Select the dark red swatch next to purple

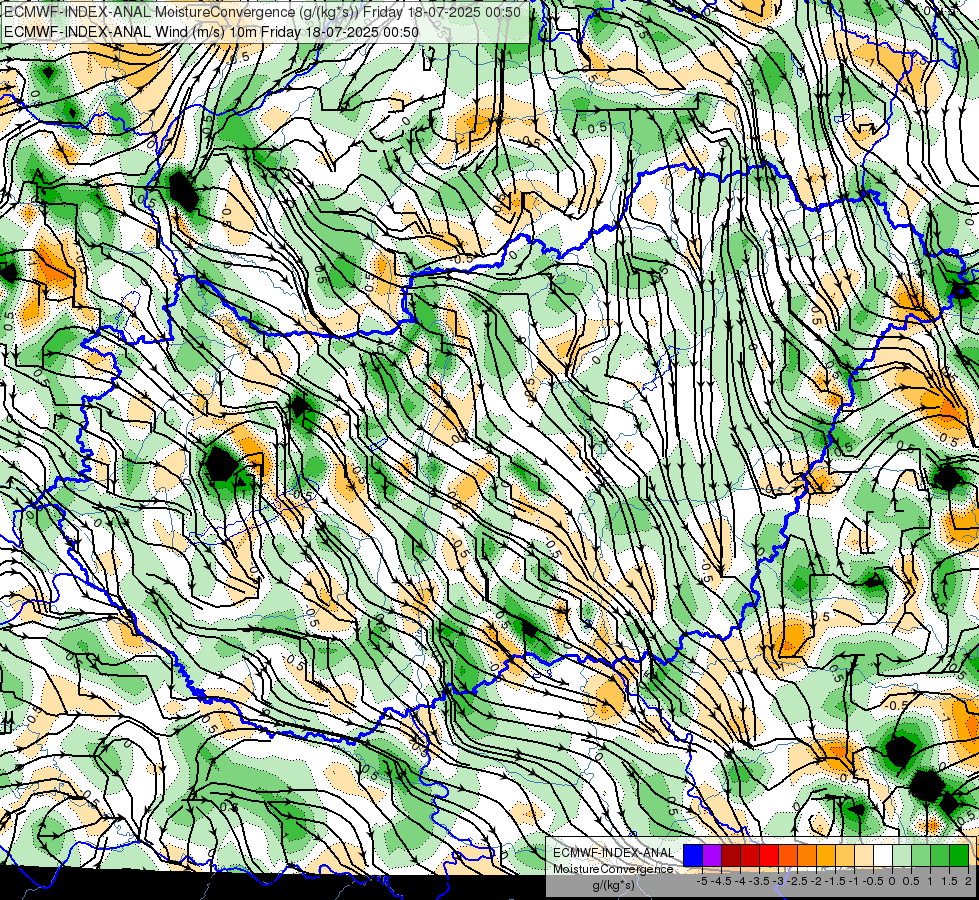731,856
